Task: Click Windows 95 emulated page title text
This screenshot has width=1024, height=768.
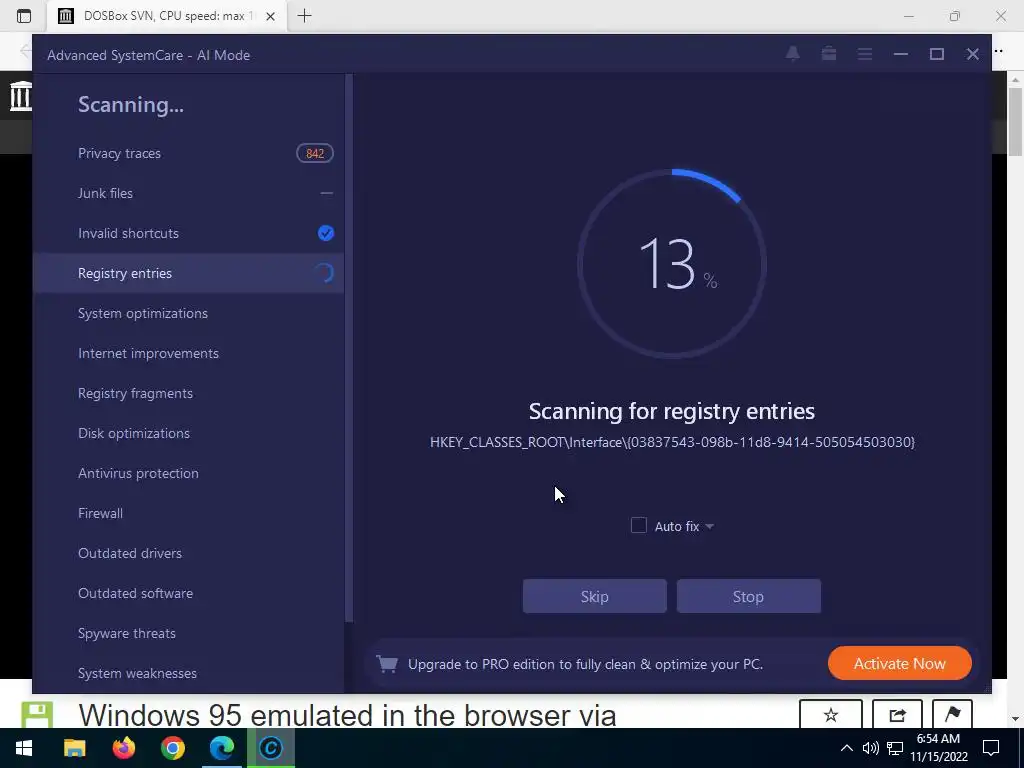Action: 347,715
